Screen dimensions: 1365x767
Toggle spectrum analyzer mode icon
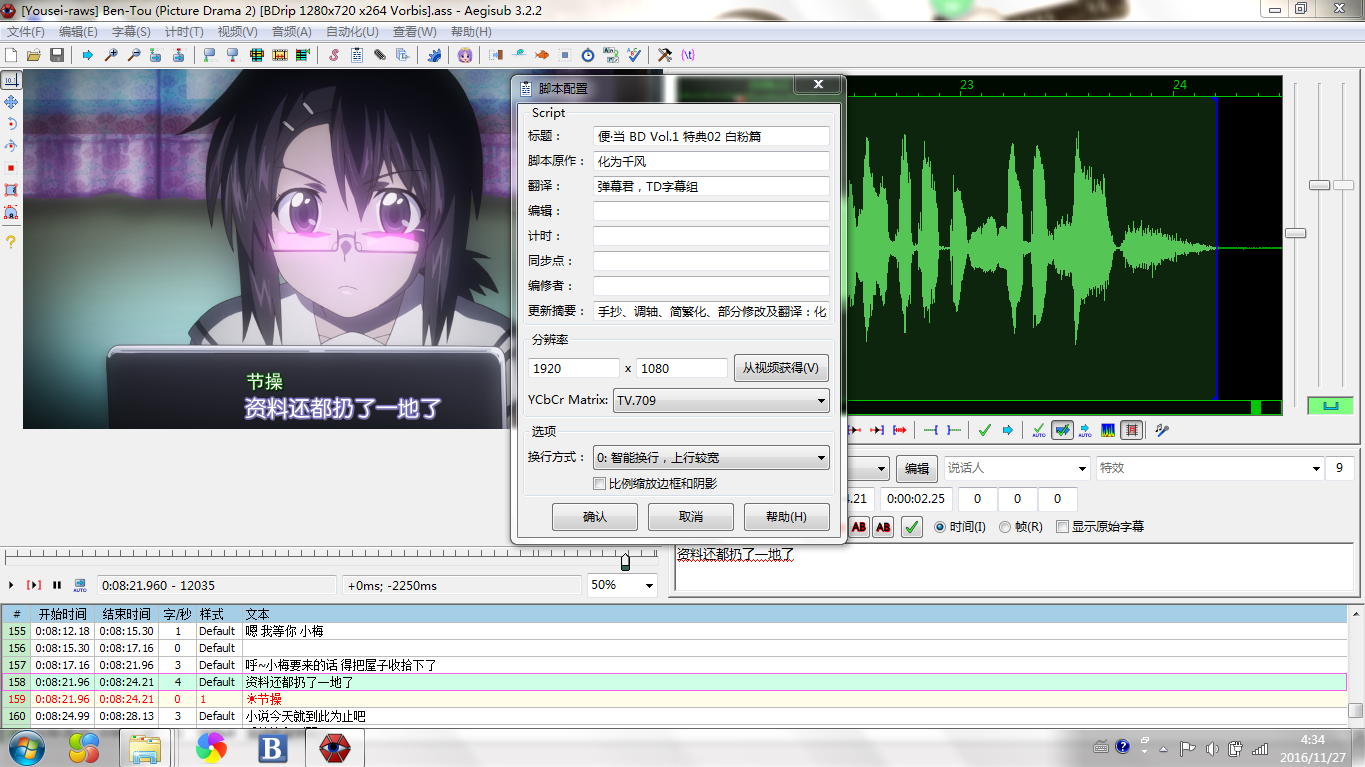click(1108, 430)
